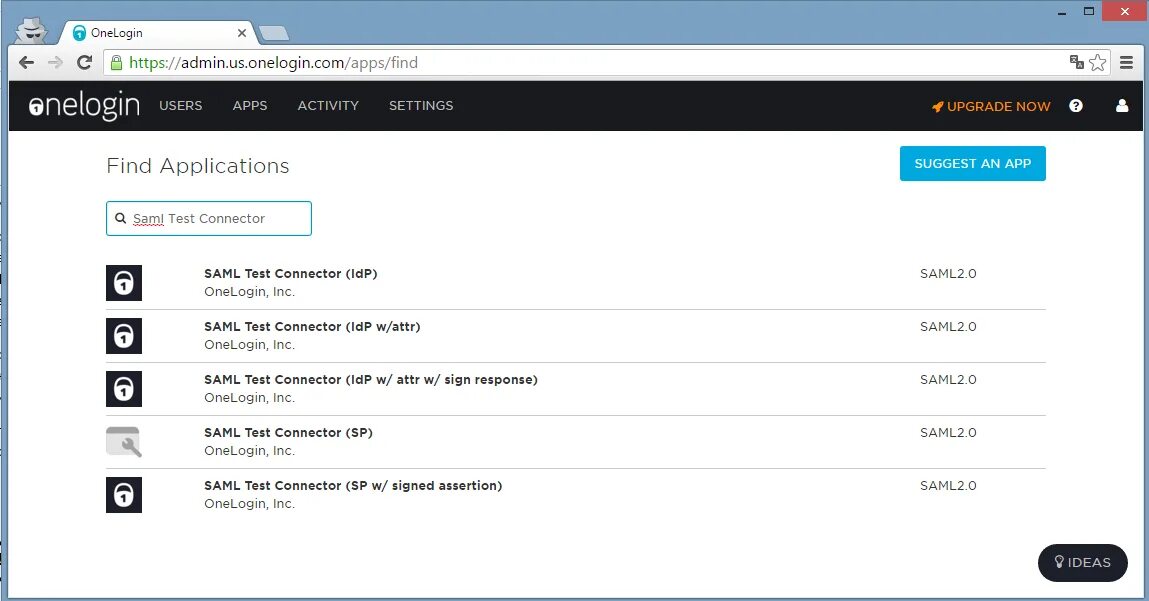Click the Find Applications heading
The image size is (1149, 601).
coord(198,166)
